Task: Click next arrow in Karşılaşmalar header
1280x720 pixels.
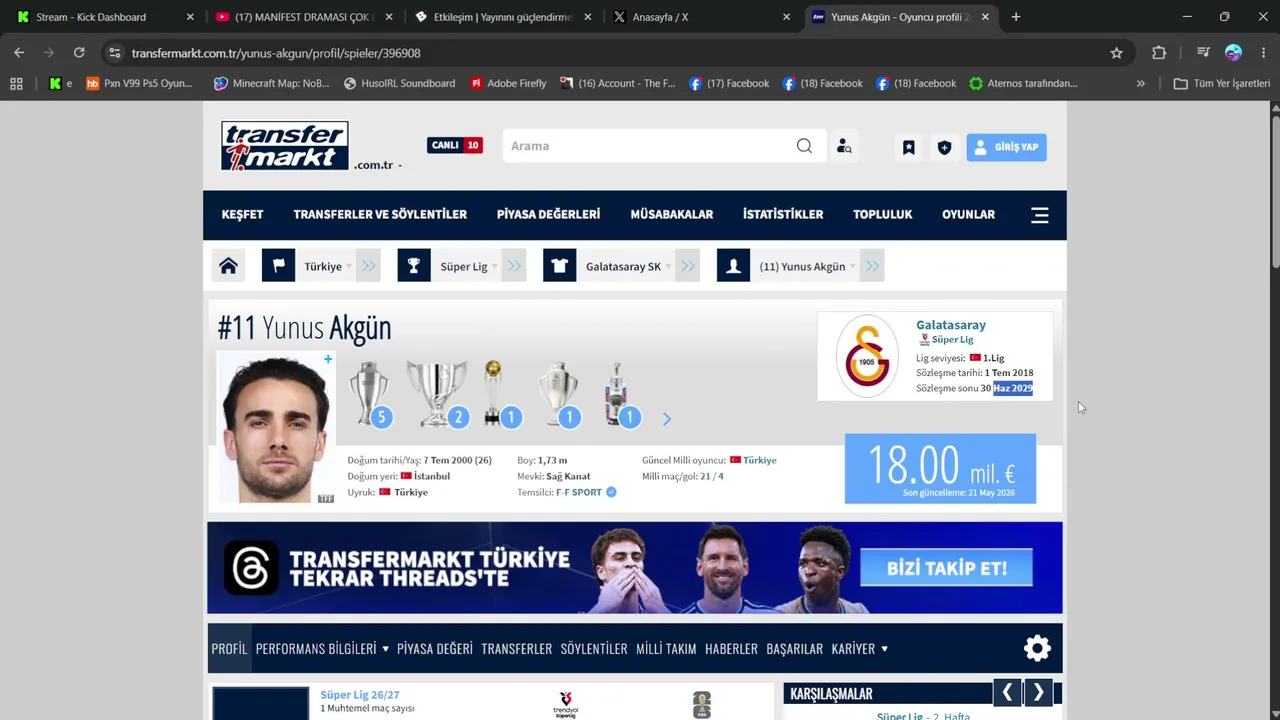Action: tap(1038, 692)
